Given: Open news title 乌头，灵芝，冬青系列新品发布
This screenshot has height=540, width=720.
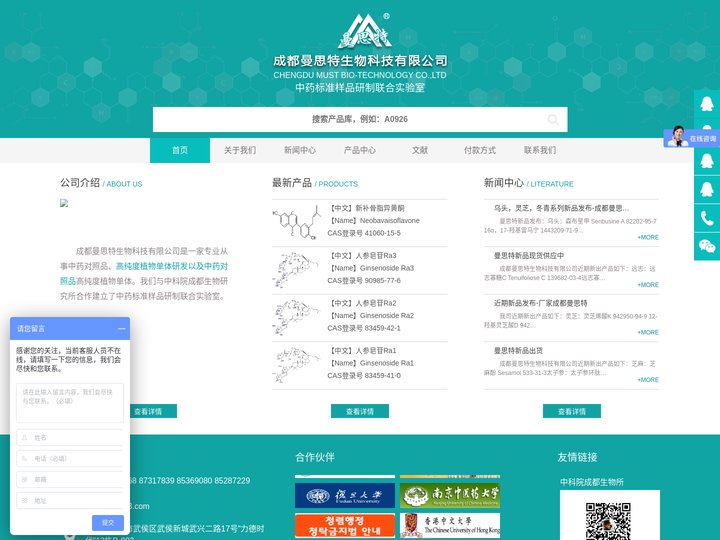Looking at the screenshot, I should (x=561, y=208).
